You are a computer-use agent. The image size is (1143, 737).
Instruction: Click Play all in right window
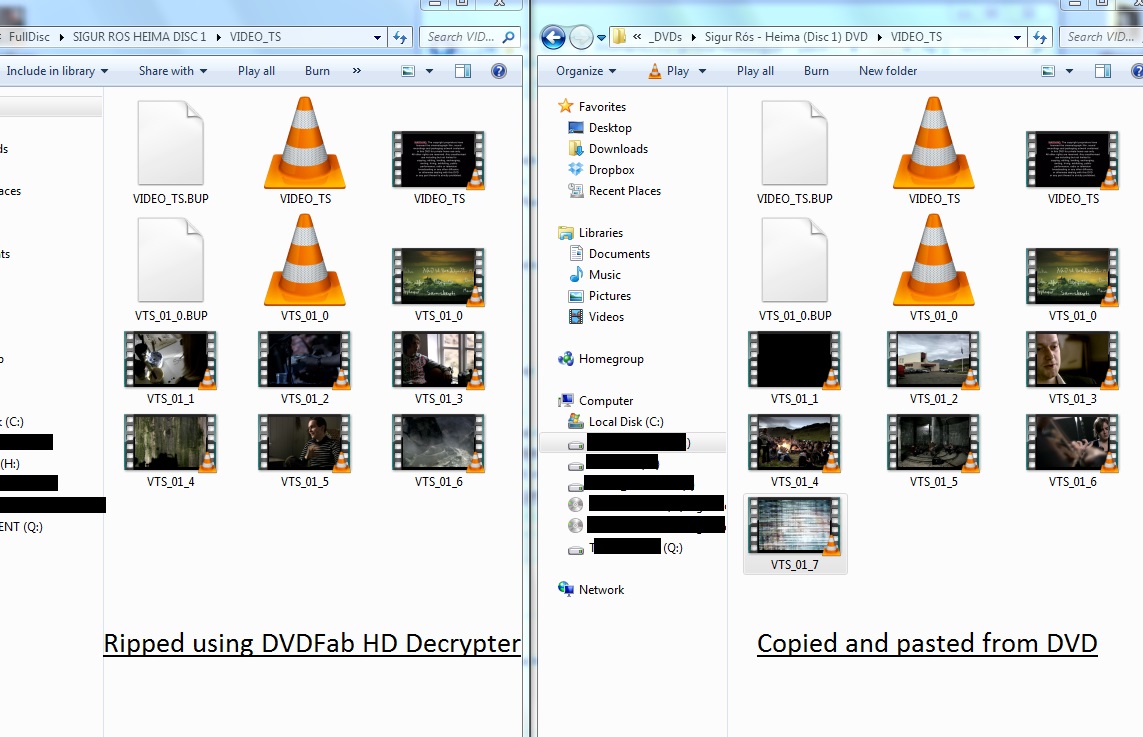[755, 71]
